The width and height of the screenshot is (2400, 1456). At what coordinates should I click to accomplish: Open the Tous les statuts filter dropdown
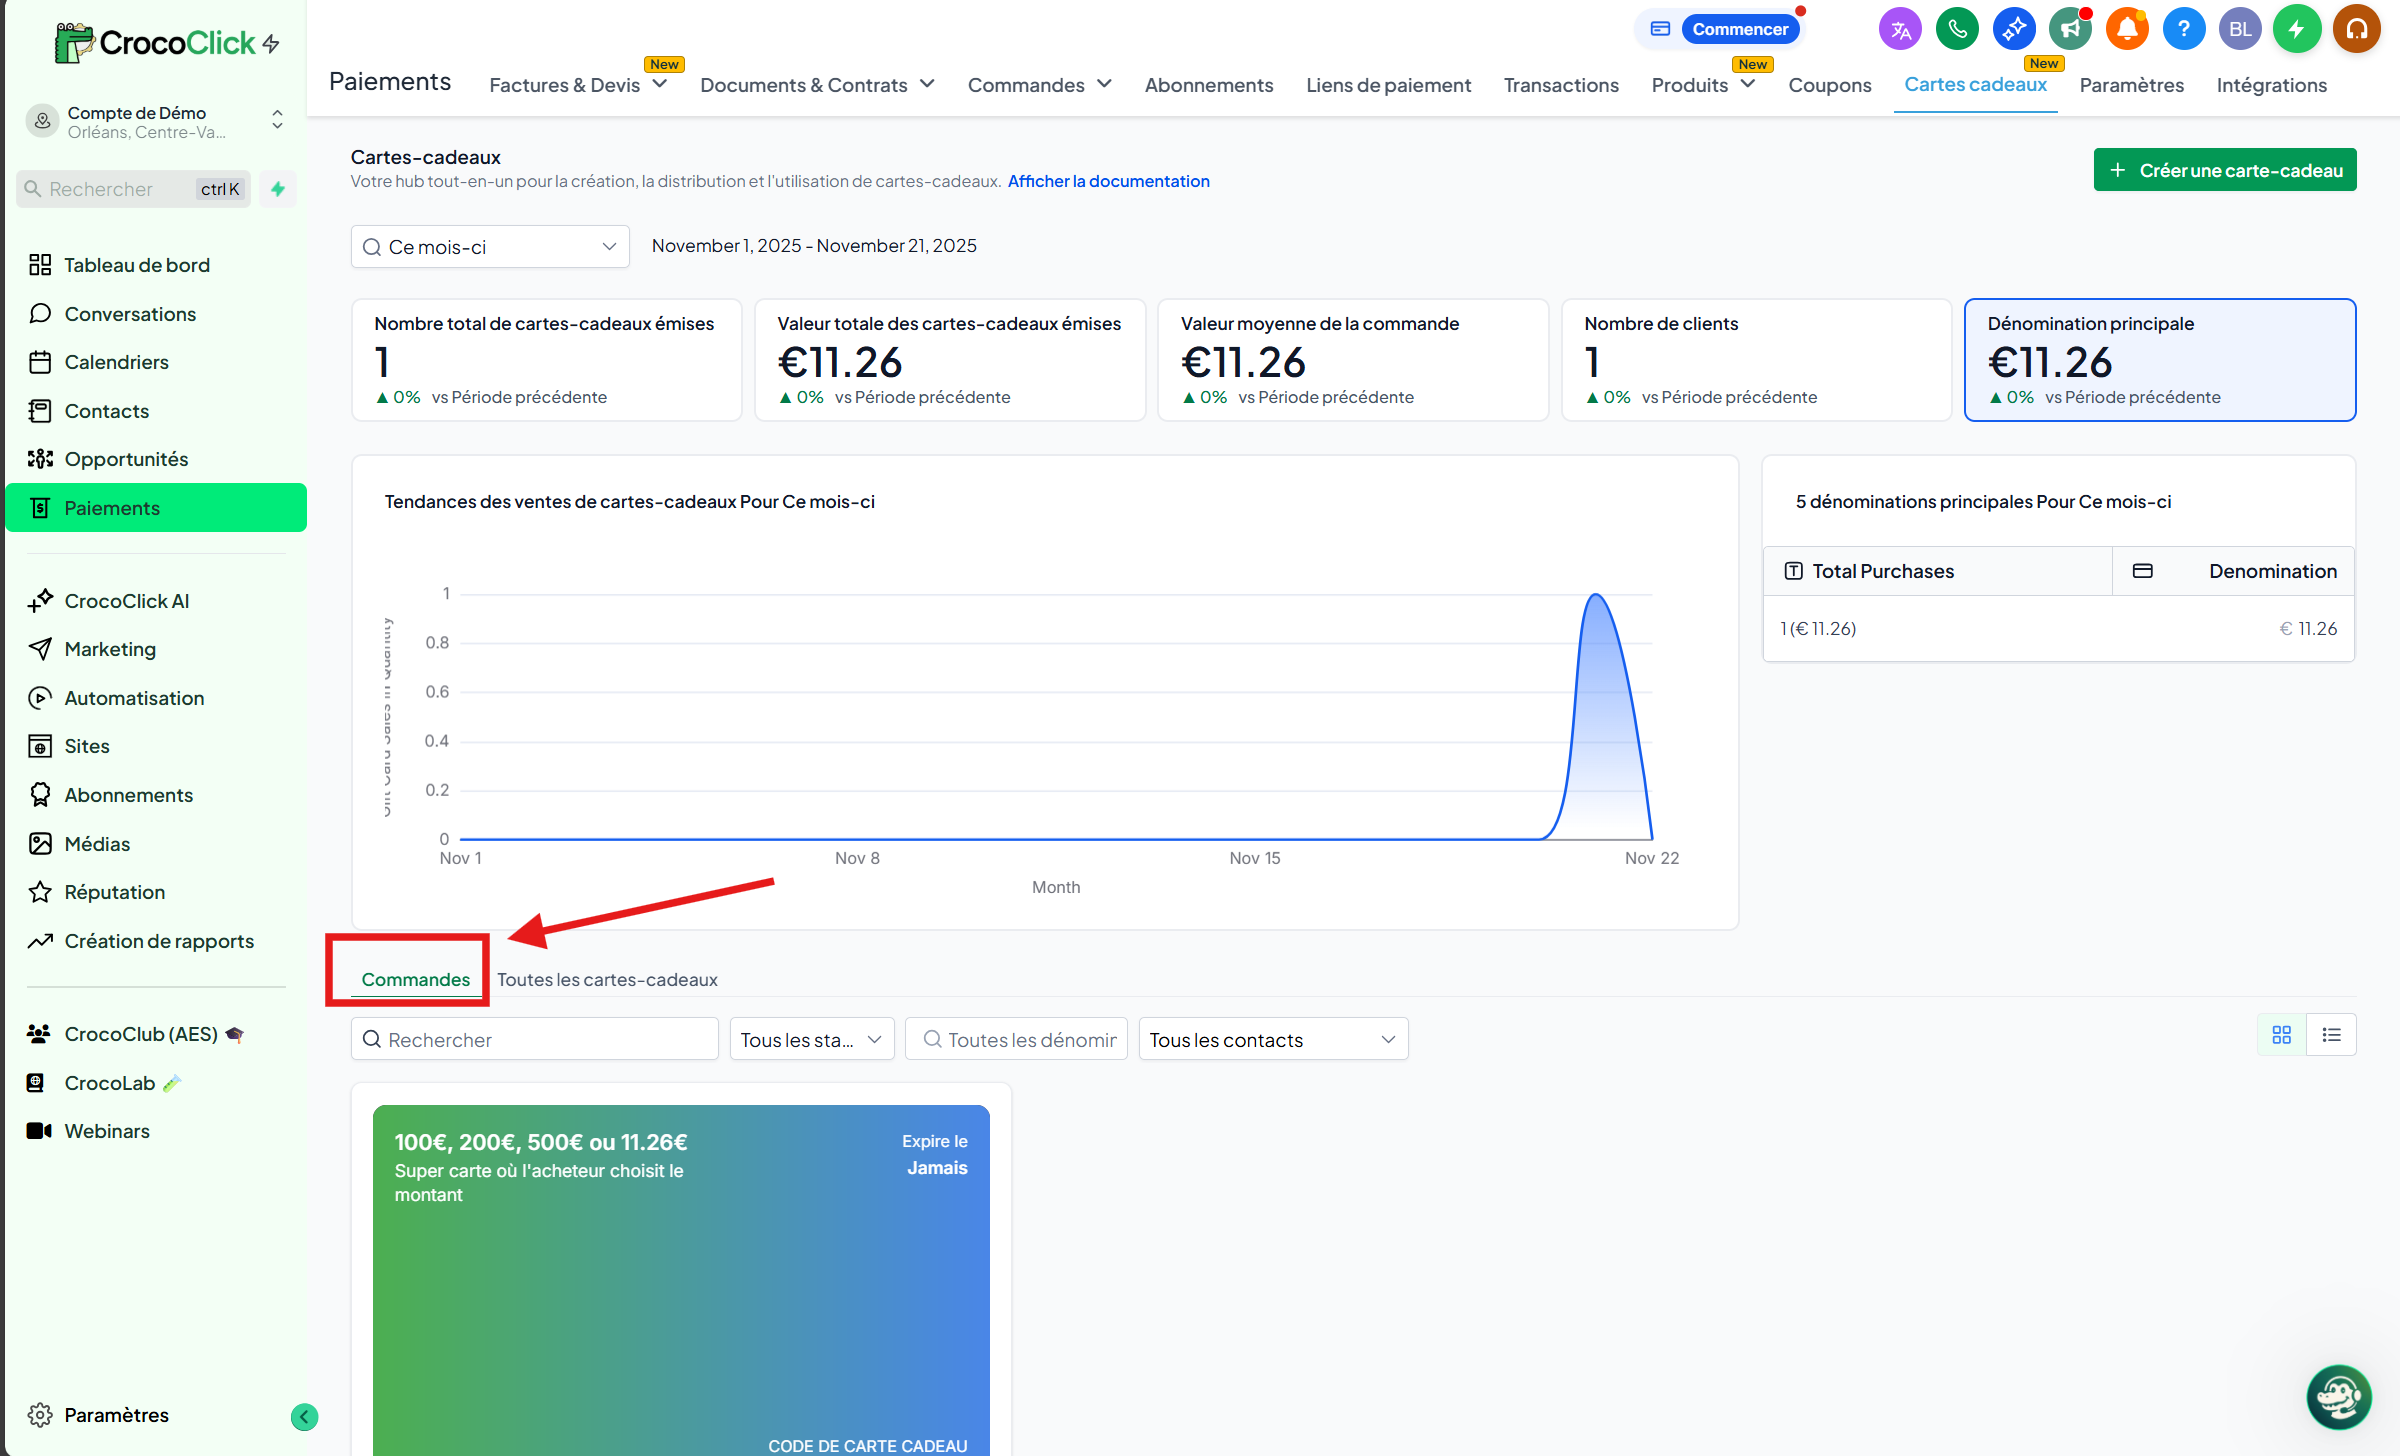click(x=811, y=1040)
